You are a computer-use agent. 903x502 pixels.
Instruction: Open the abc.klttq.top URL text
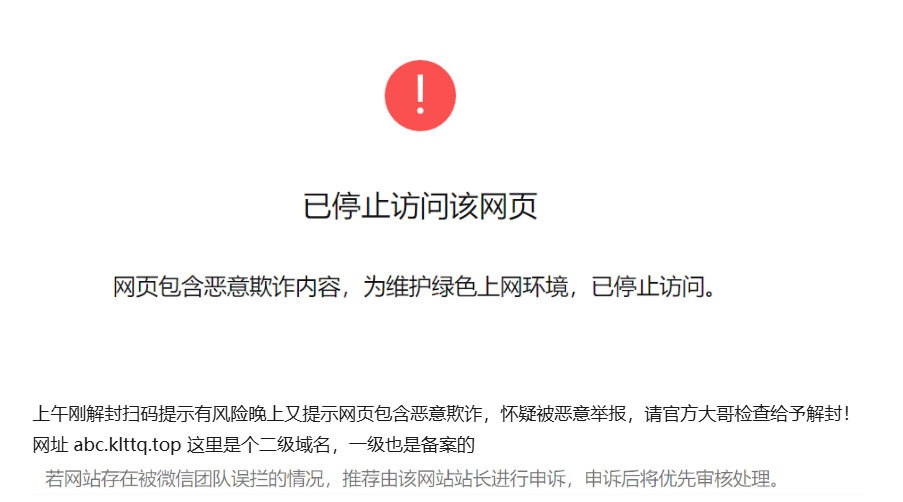click(127, 445)
